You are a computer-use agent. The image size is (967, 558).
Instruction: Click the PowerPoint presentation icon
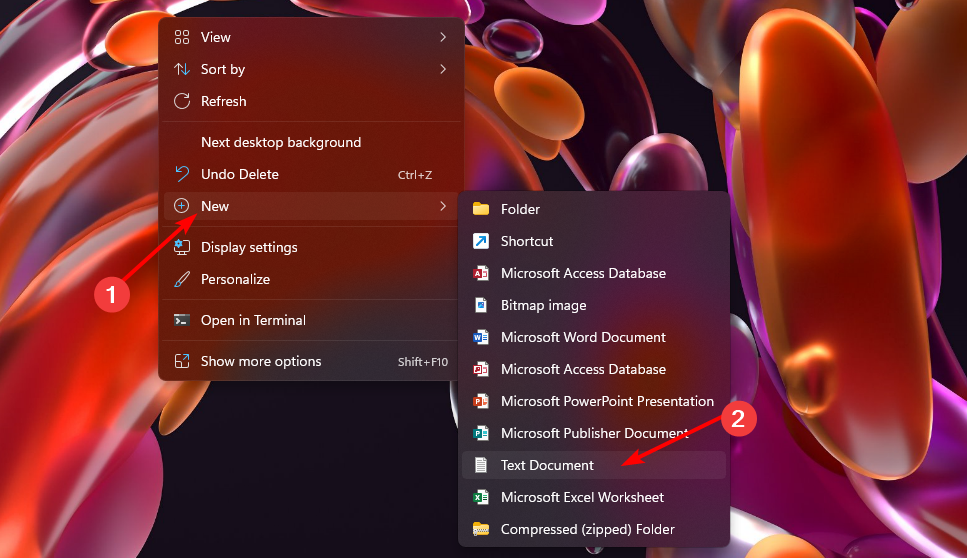[480, 401]
